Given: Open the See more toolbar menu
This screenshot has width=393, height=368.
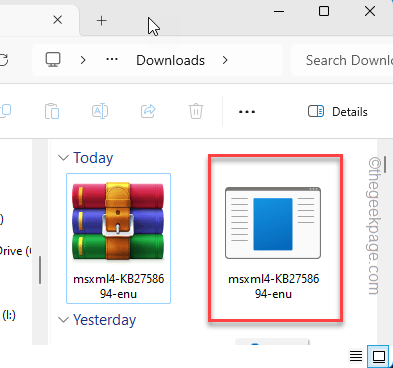Looking at the screenshot, I should pyautogui.click(x=247, y=112).
